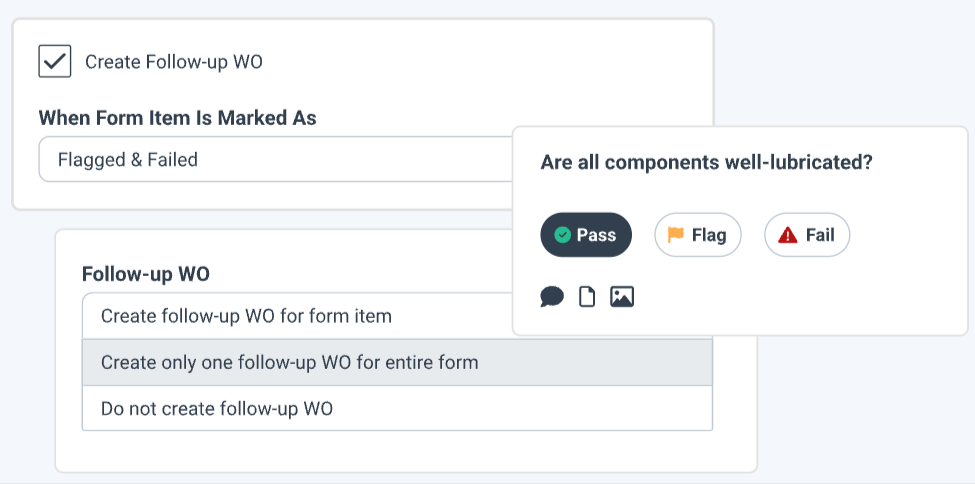Viewport: 975px width, 484px height.
Task: Click the add image icon
Action: coord(622,297)
